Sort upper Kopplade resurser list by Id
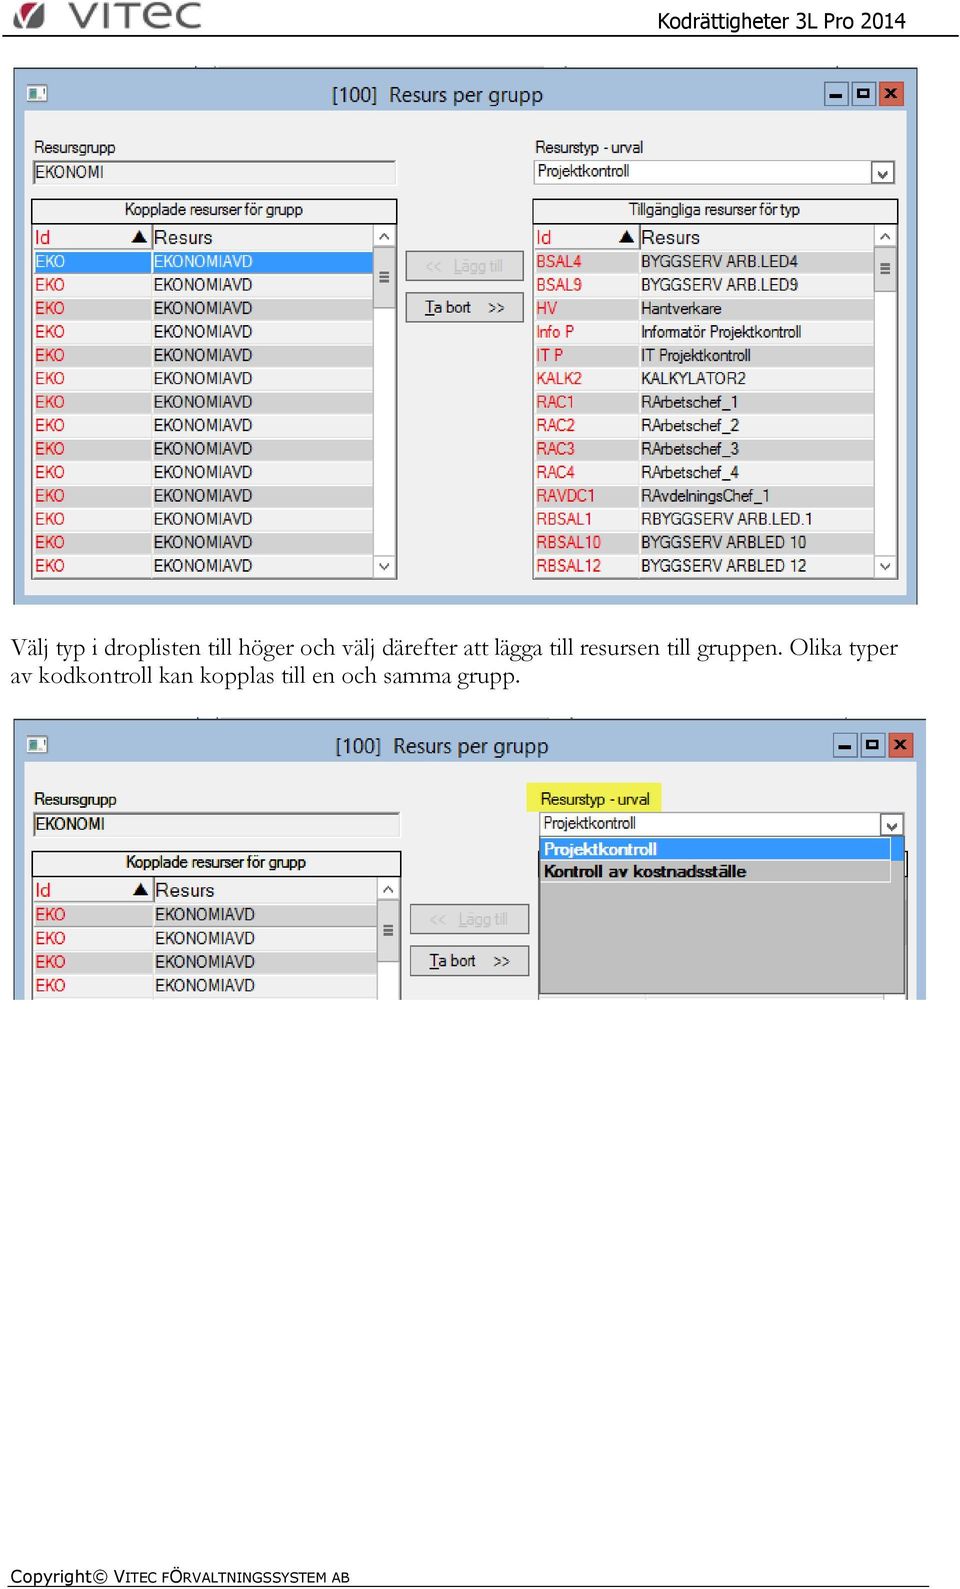Viewport: 960px width, 1589px height. [91, 237]
